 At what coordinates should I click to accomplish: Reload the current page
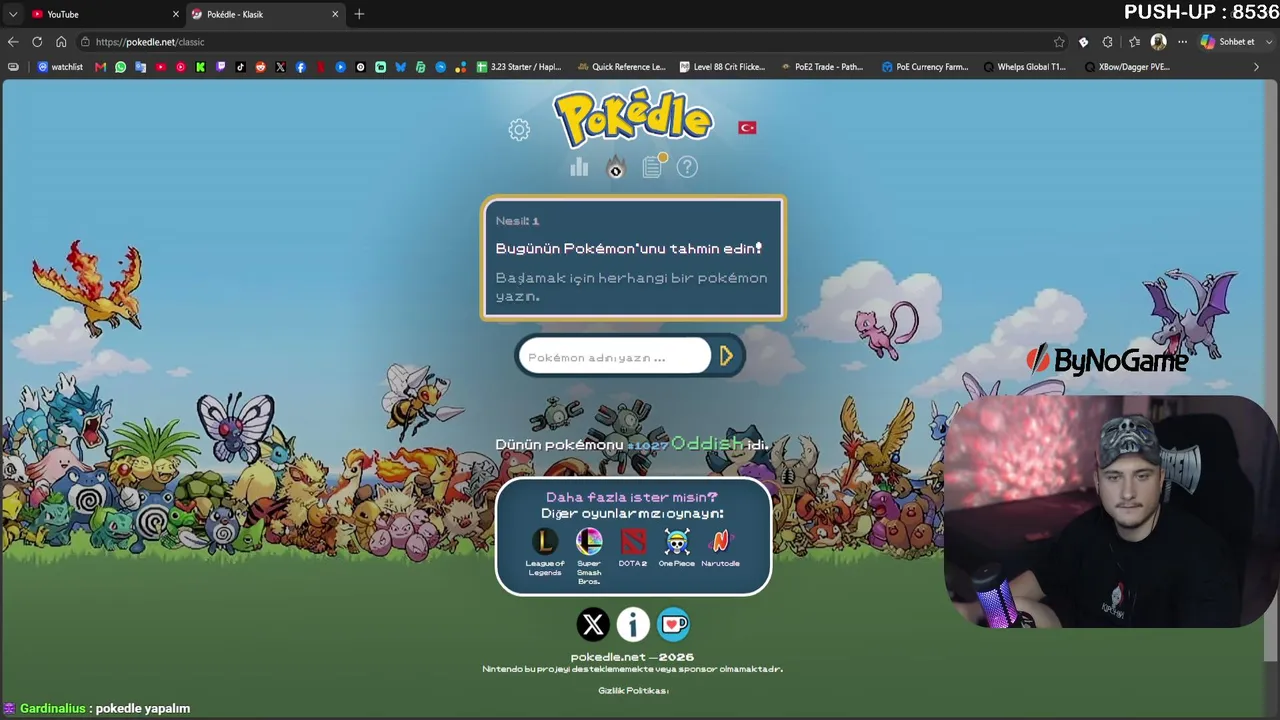pos(37,42)
